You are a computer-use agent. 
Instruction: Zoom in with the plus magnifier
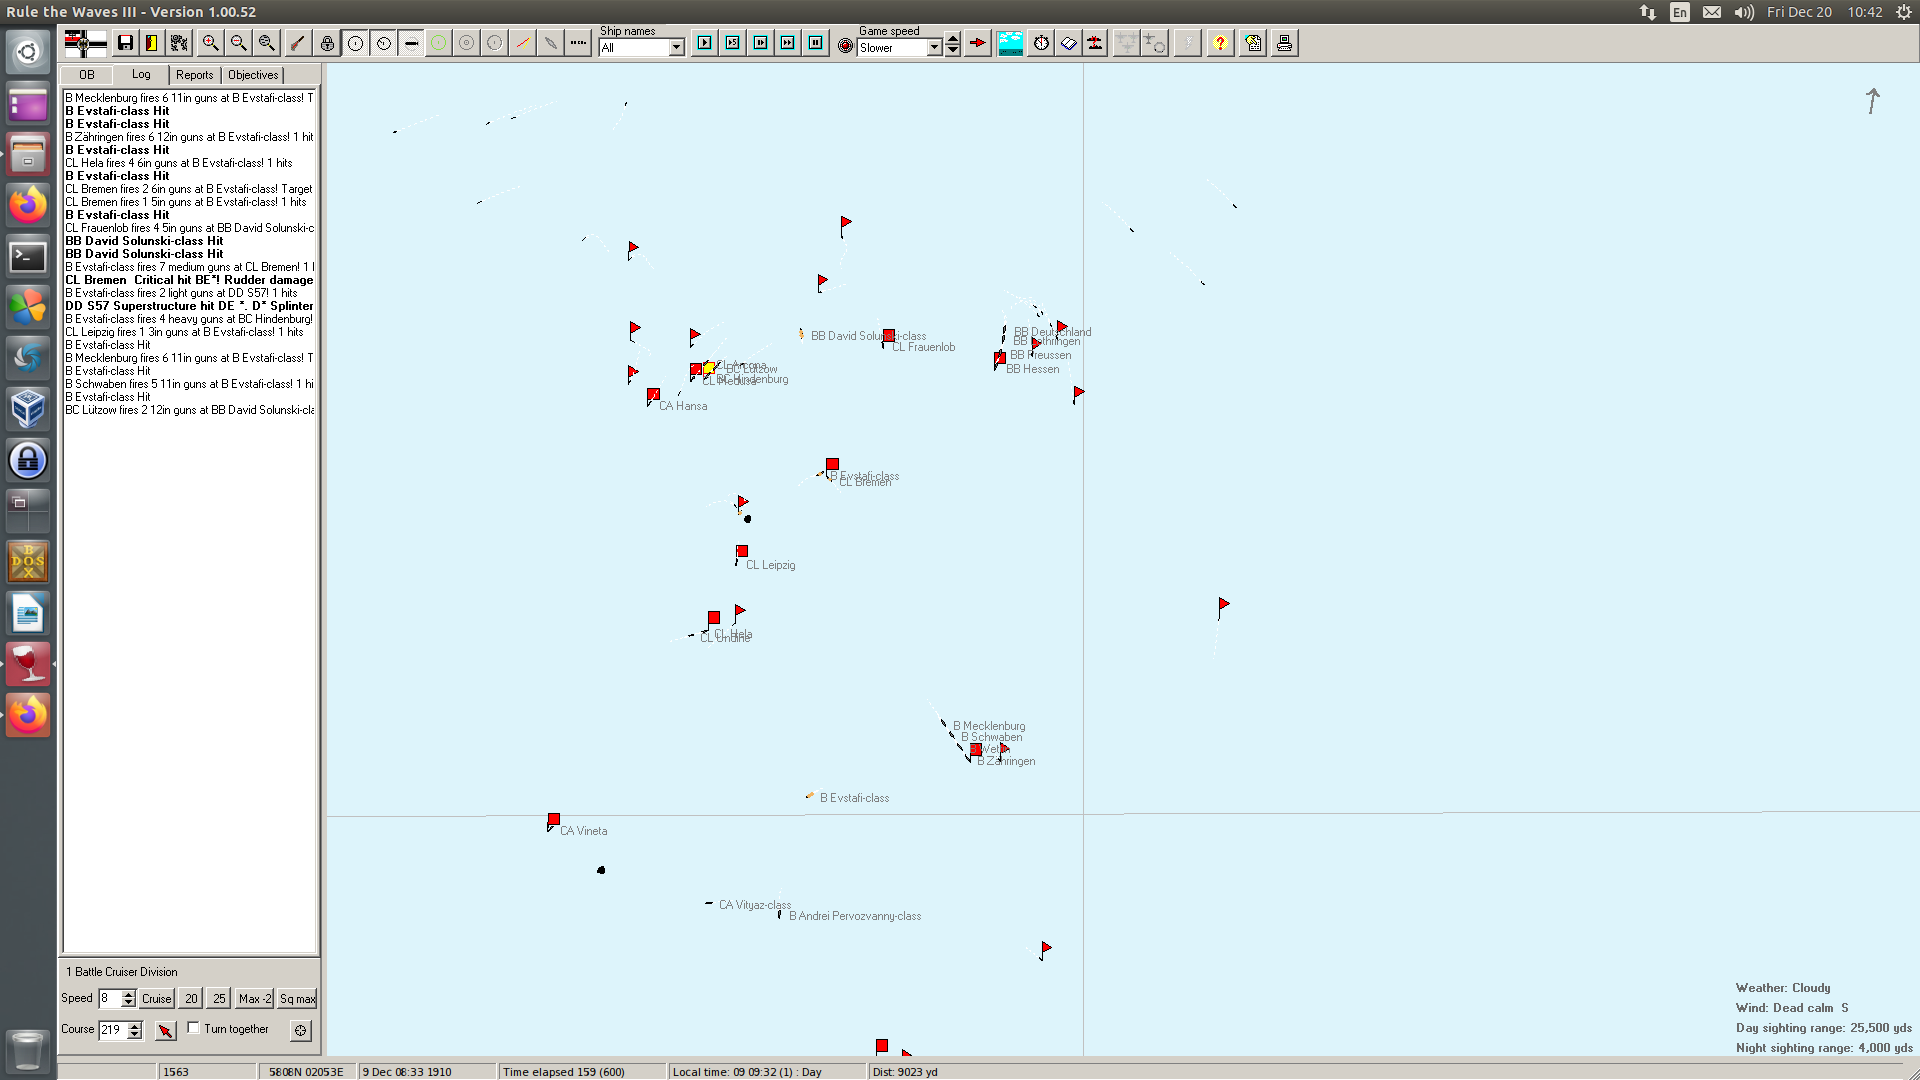tap(210, 43)
